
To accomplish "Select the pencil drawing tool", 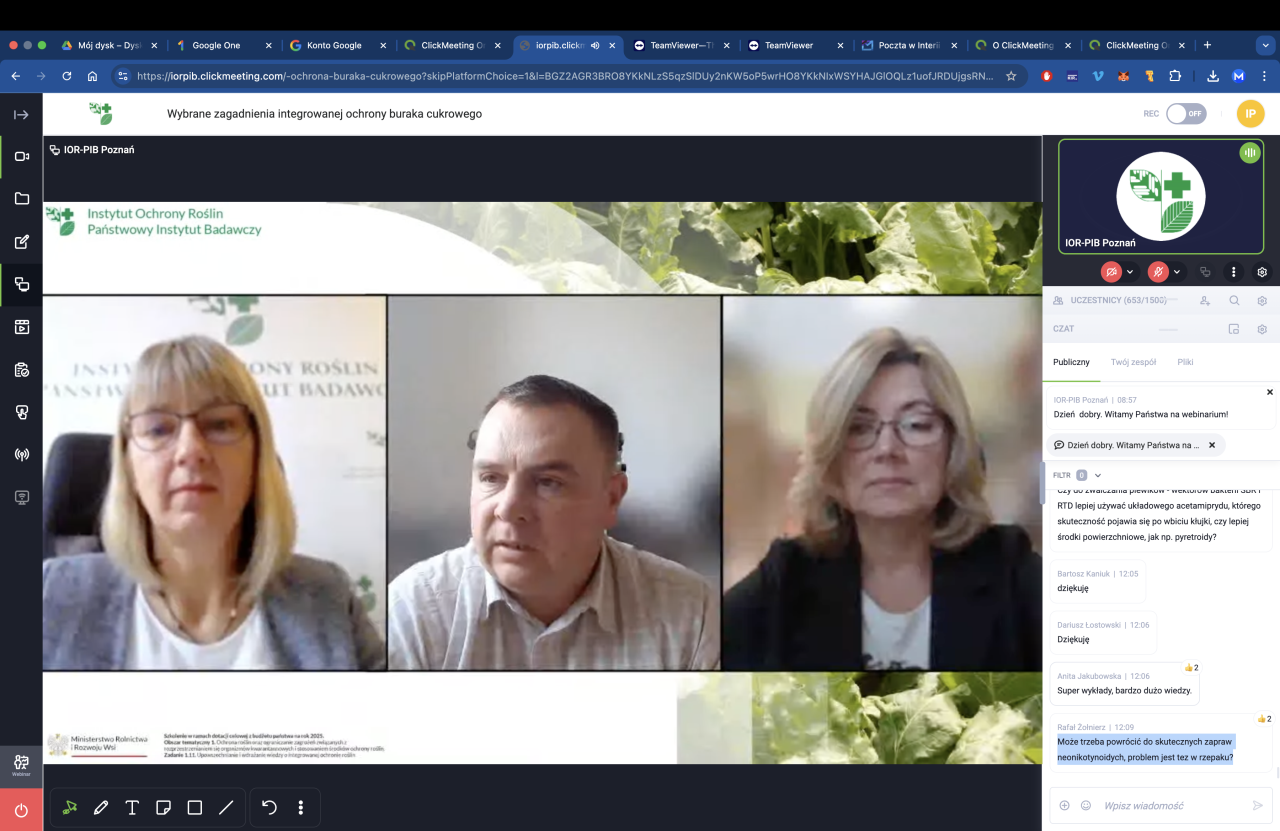I will click(101, 807).
